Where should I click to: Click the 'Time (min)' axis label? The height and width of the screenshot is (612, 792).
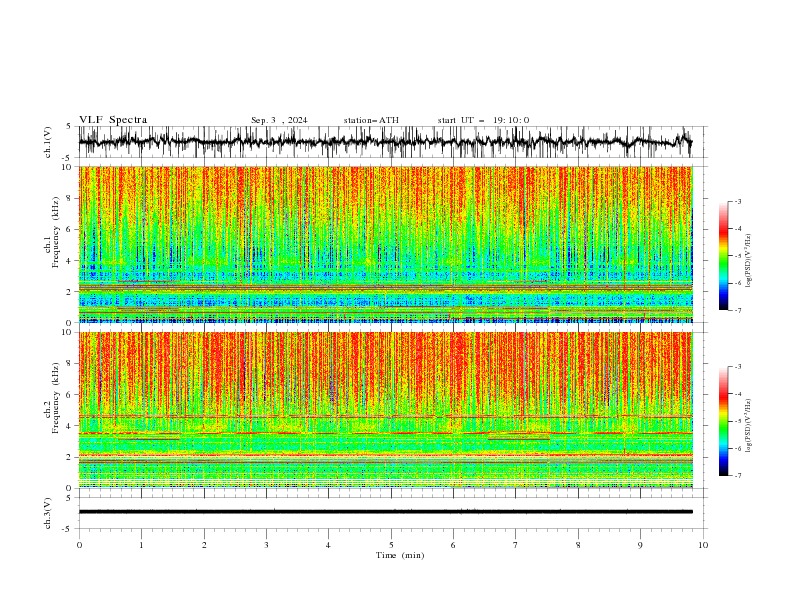(x=400, y=555)
